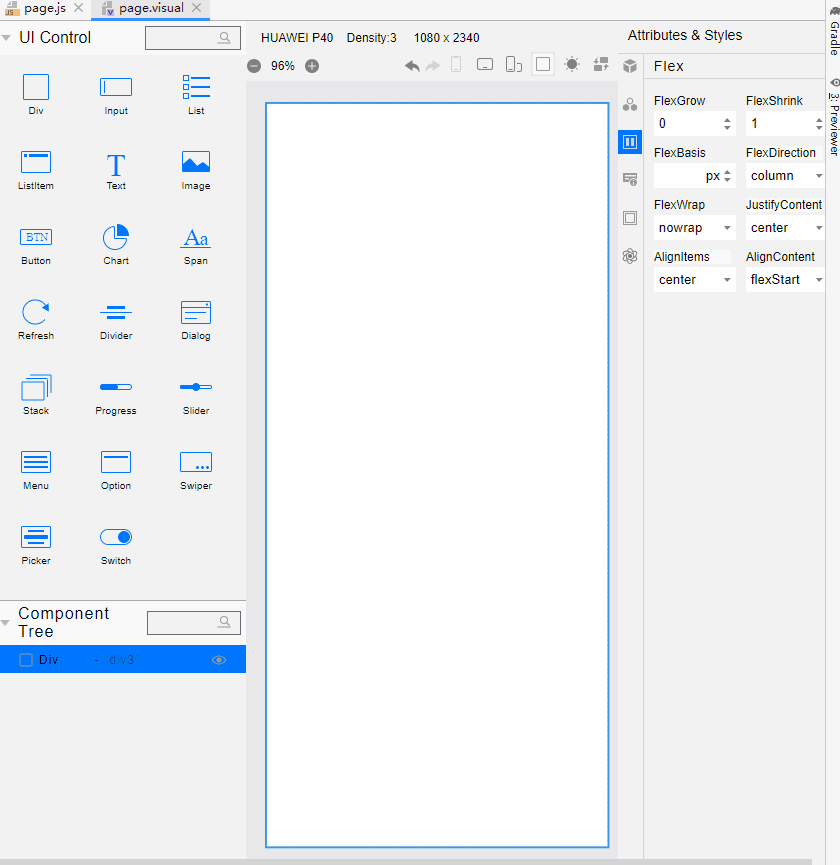The width and height of the screenshot is (840, 865).
Task: Click the HUAWEI P40 device label
Action: point(297,38)
